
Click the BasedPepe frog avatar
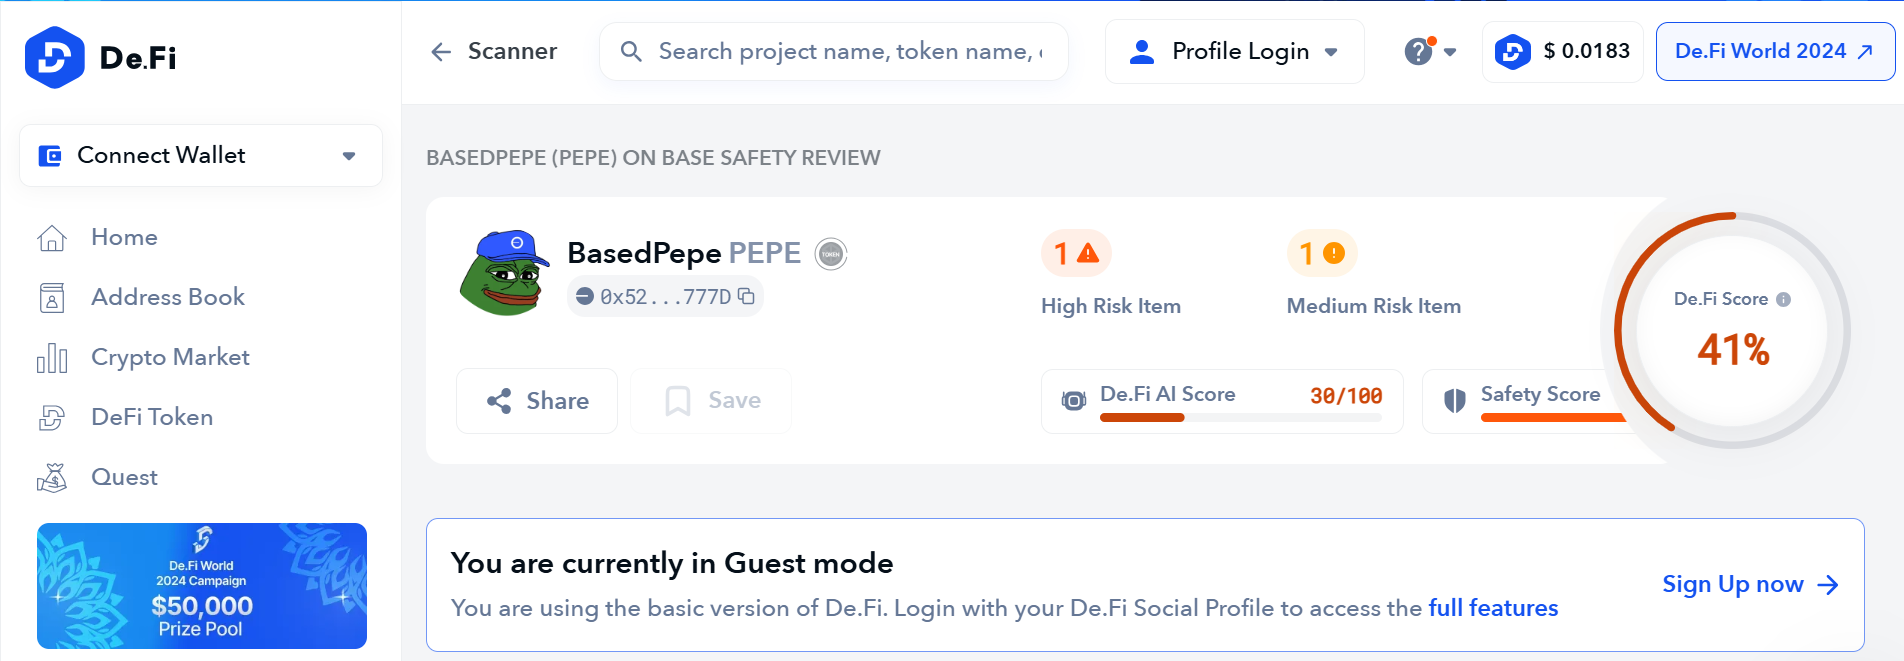505,274
